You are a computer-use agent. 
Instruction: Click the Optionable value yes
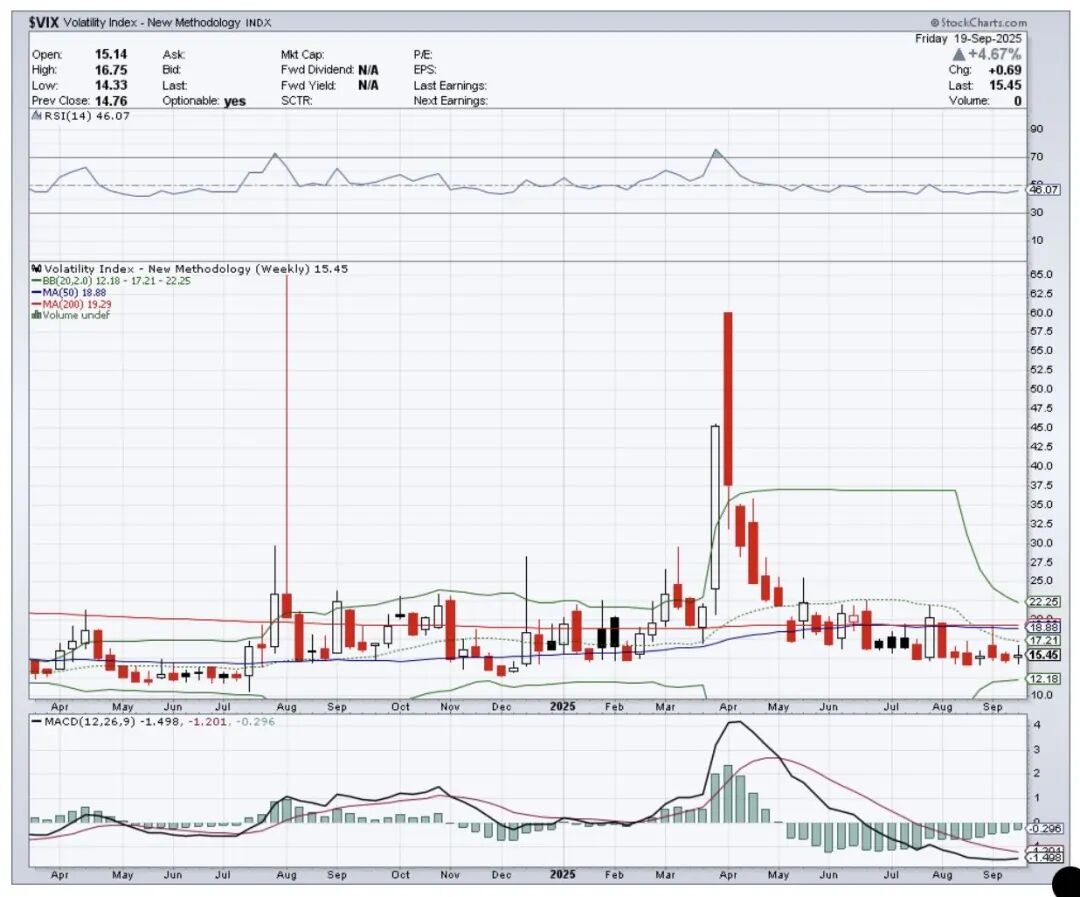click(234, 101)
